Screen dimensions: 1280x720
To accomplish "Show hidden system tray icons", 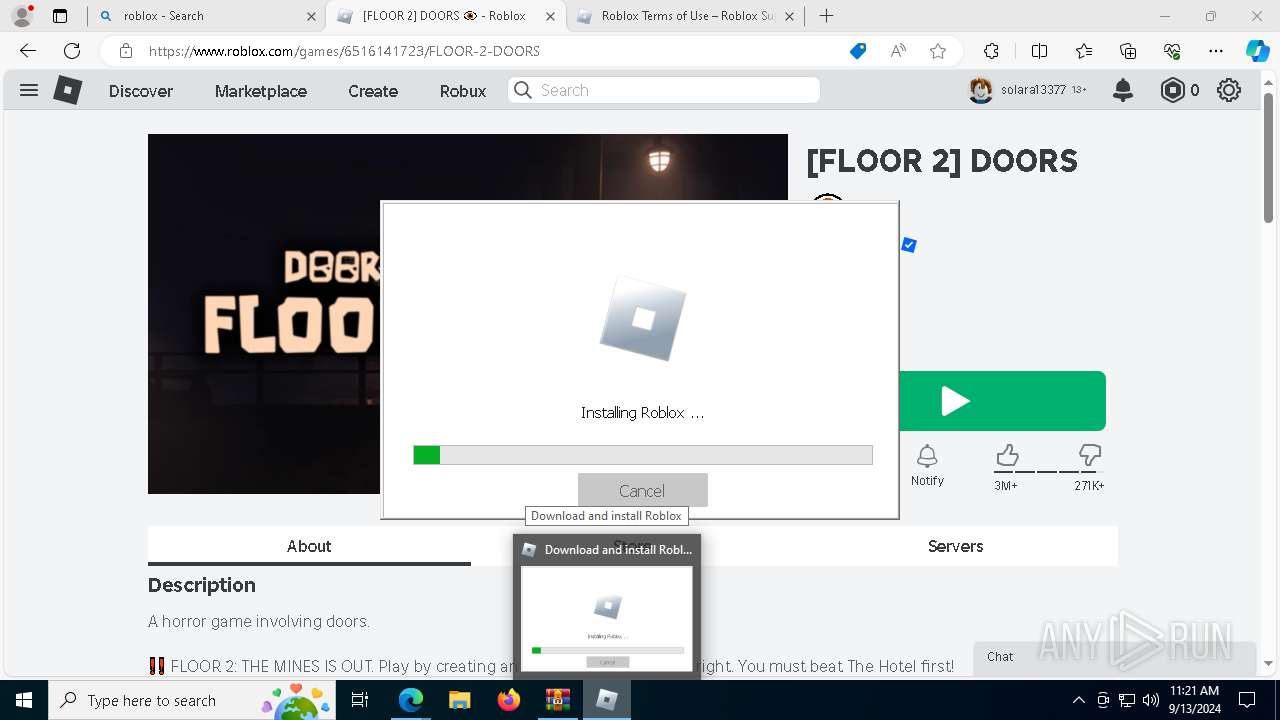I will pos(1078,700).
